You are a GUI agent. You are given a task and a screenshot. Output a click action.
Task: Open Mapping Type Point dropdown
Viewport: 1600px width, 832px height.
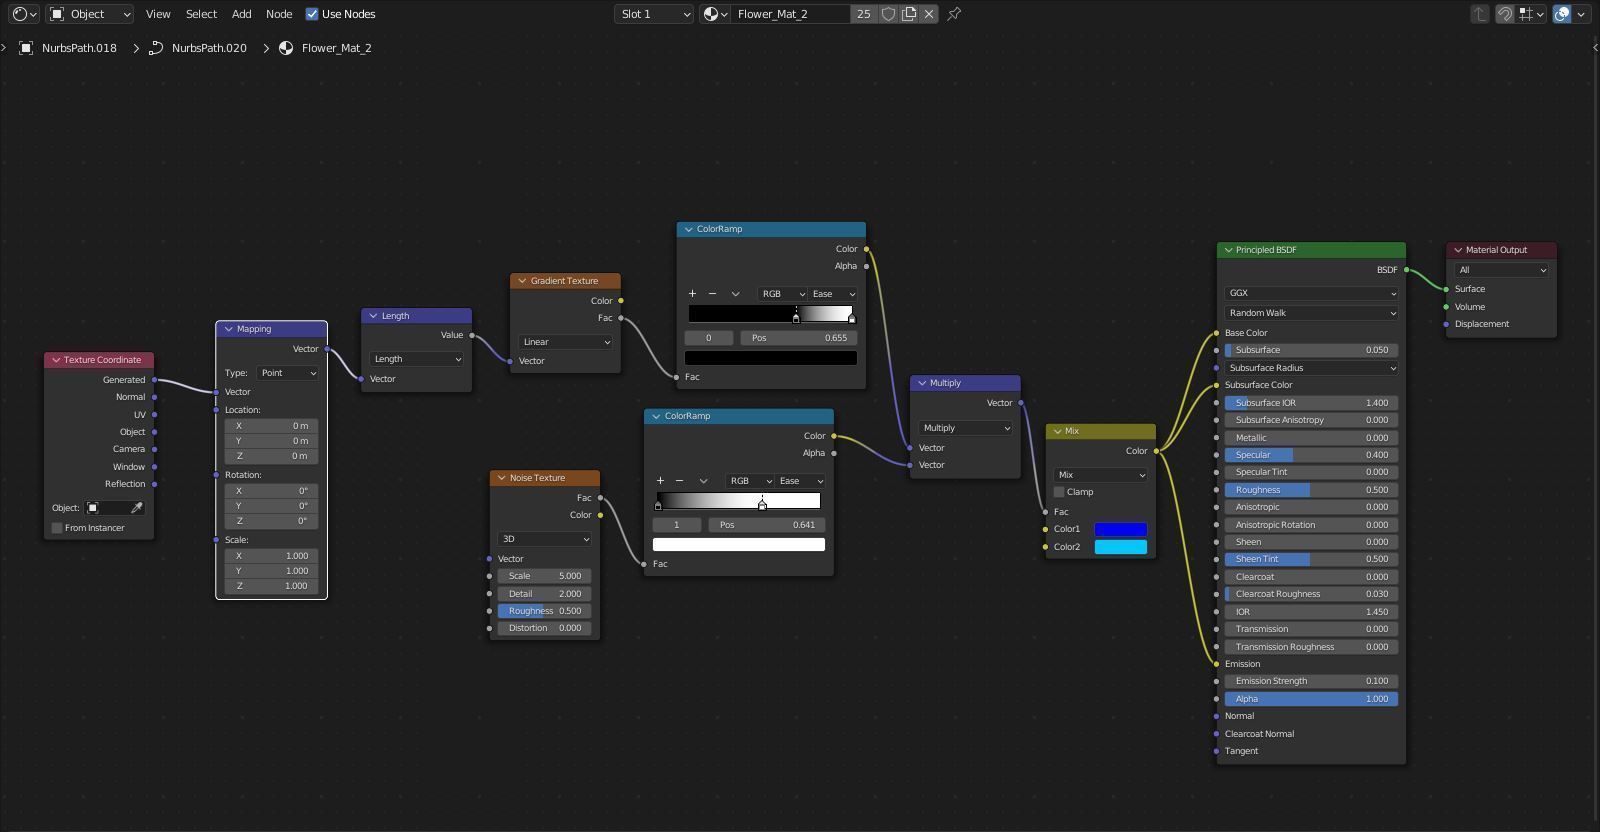(x=288, y=373)
